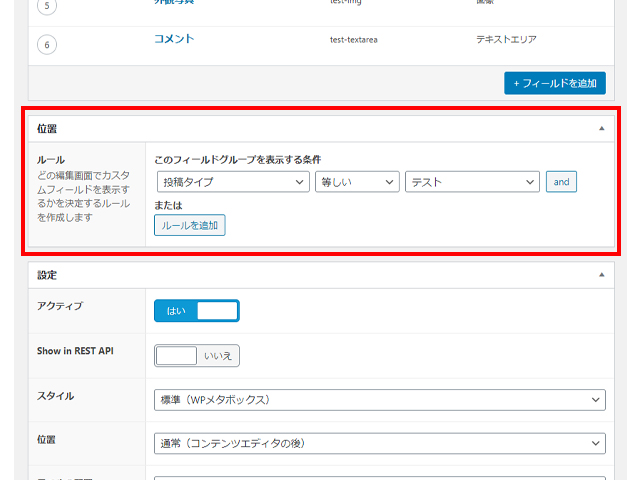Click the field order number 6 handle
This screenshot has width=640, height=480.
click(x=47, y=45)
